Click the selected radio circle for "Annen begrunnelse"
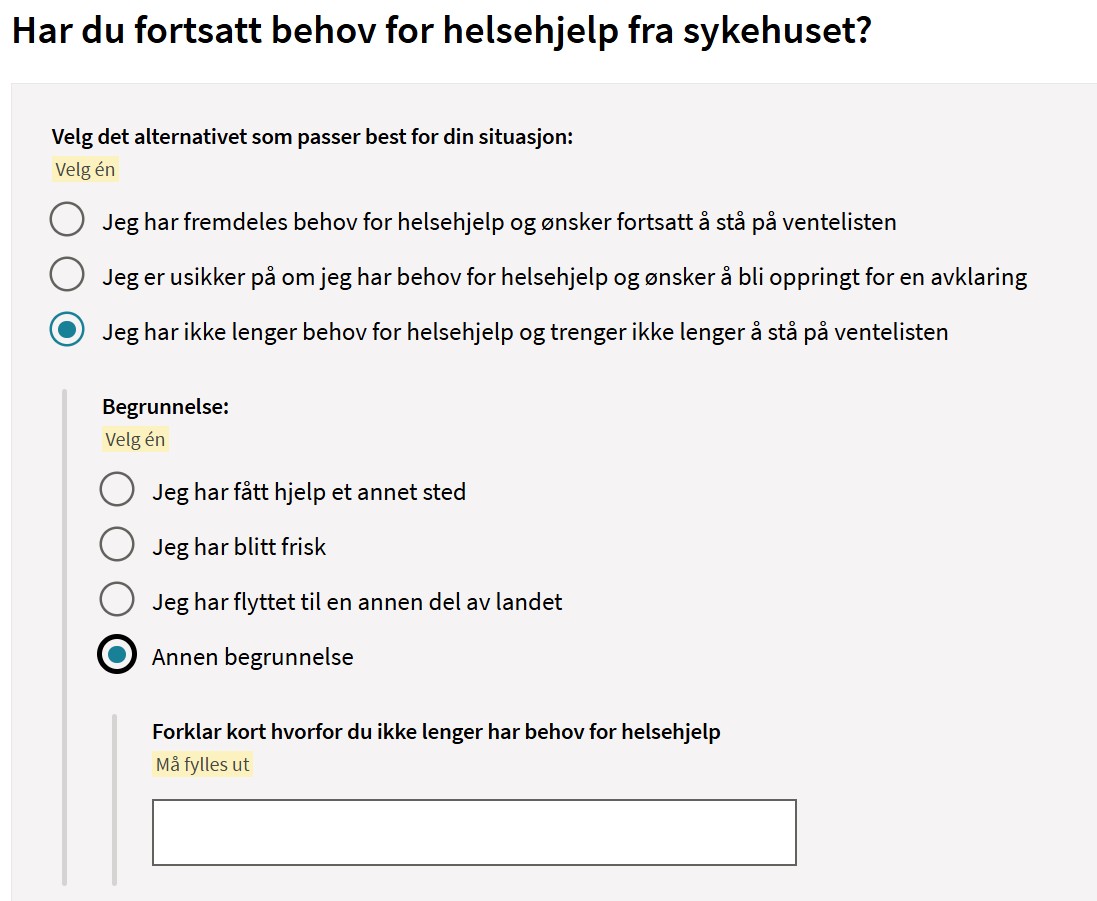Image resolution: width=1097 pixels, height=901 pixels. click(117, 655)
